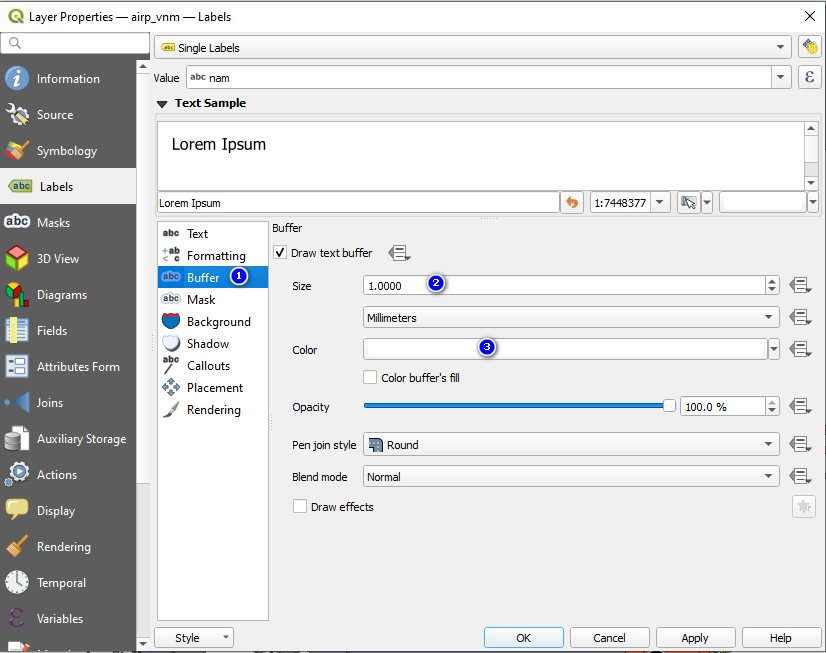Screen dimensions: 826x653
Task: Uncheck Draw text buffer
Action: point(280,253)
